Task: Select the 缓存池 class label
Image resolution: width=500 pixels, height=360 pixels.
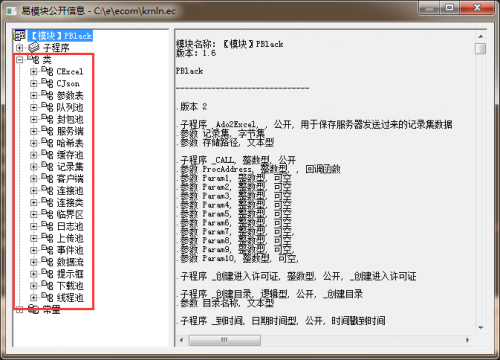Action: [70, 155]
